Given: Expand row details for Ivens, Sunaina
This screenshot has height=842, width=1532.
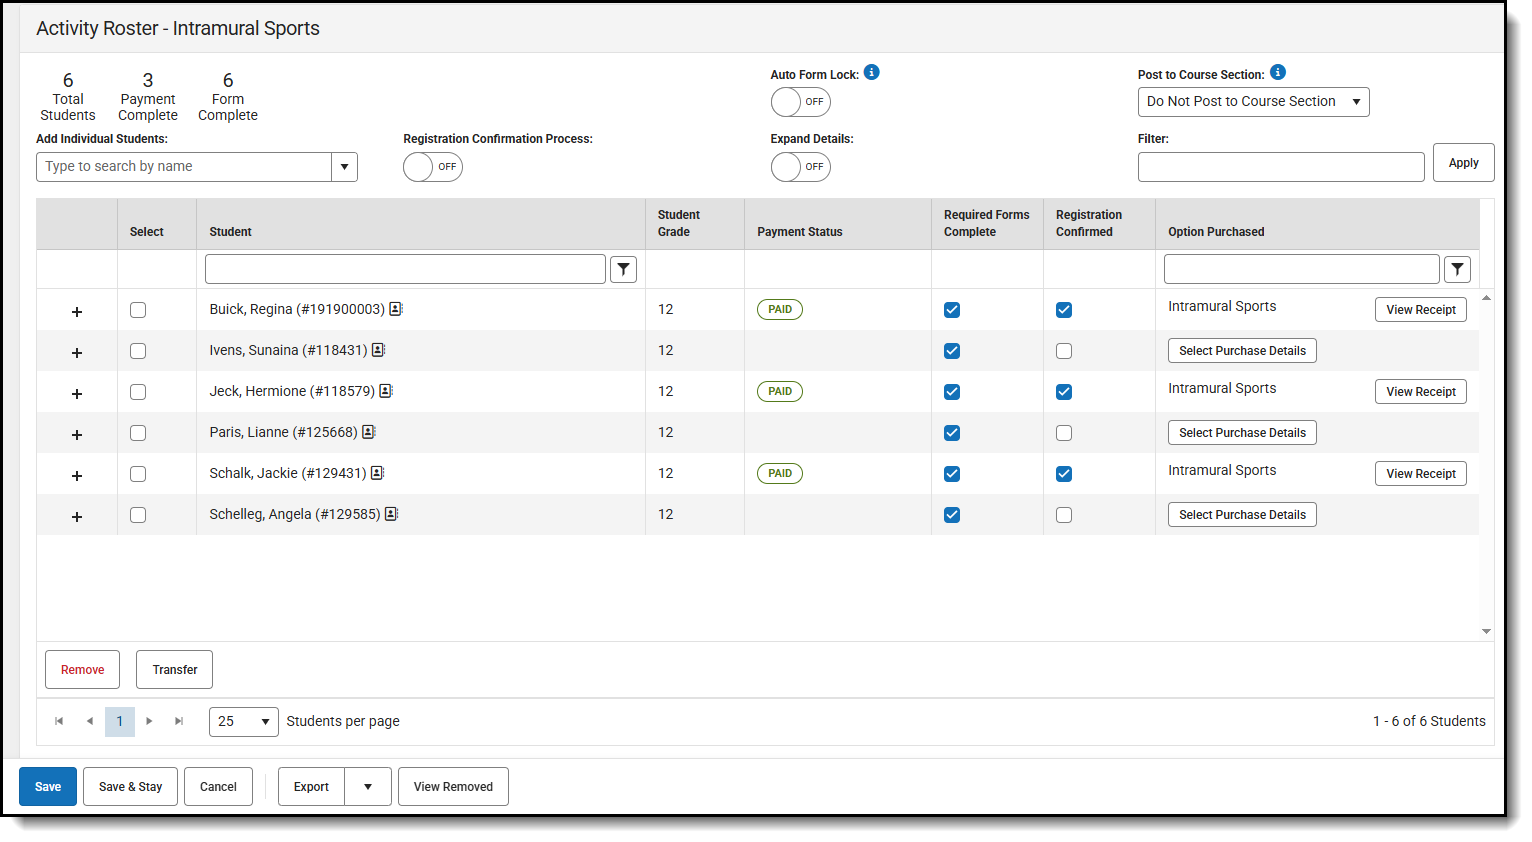Looking at the screenshot, I should pyautogui.click(x=77, y=353).
